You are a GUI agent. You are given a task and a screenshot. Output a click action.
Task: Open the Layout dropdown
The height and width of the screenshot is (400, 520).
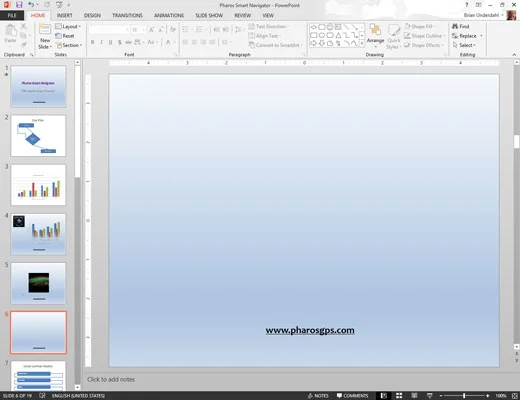pos(68,26)
